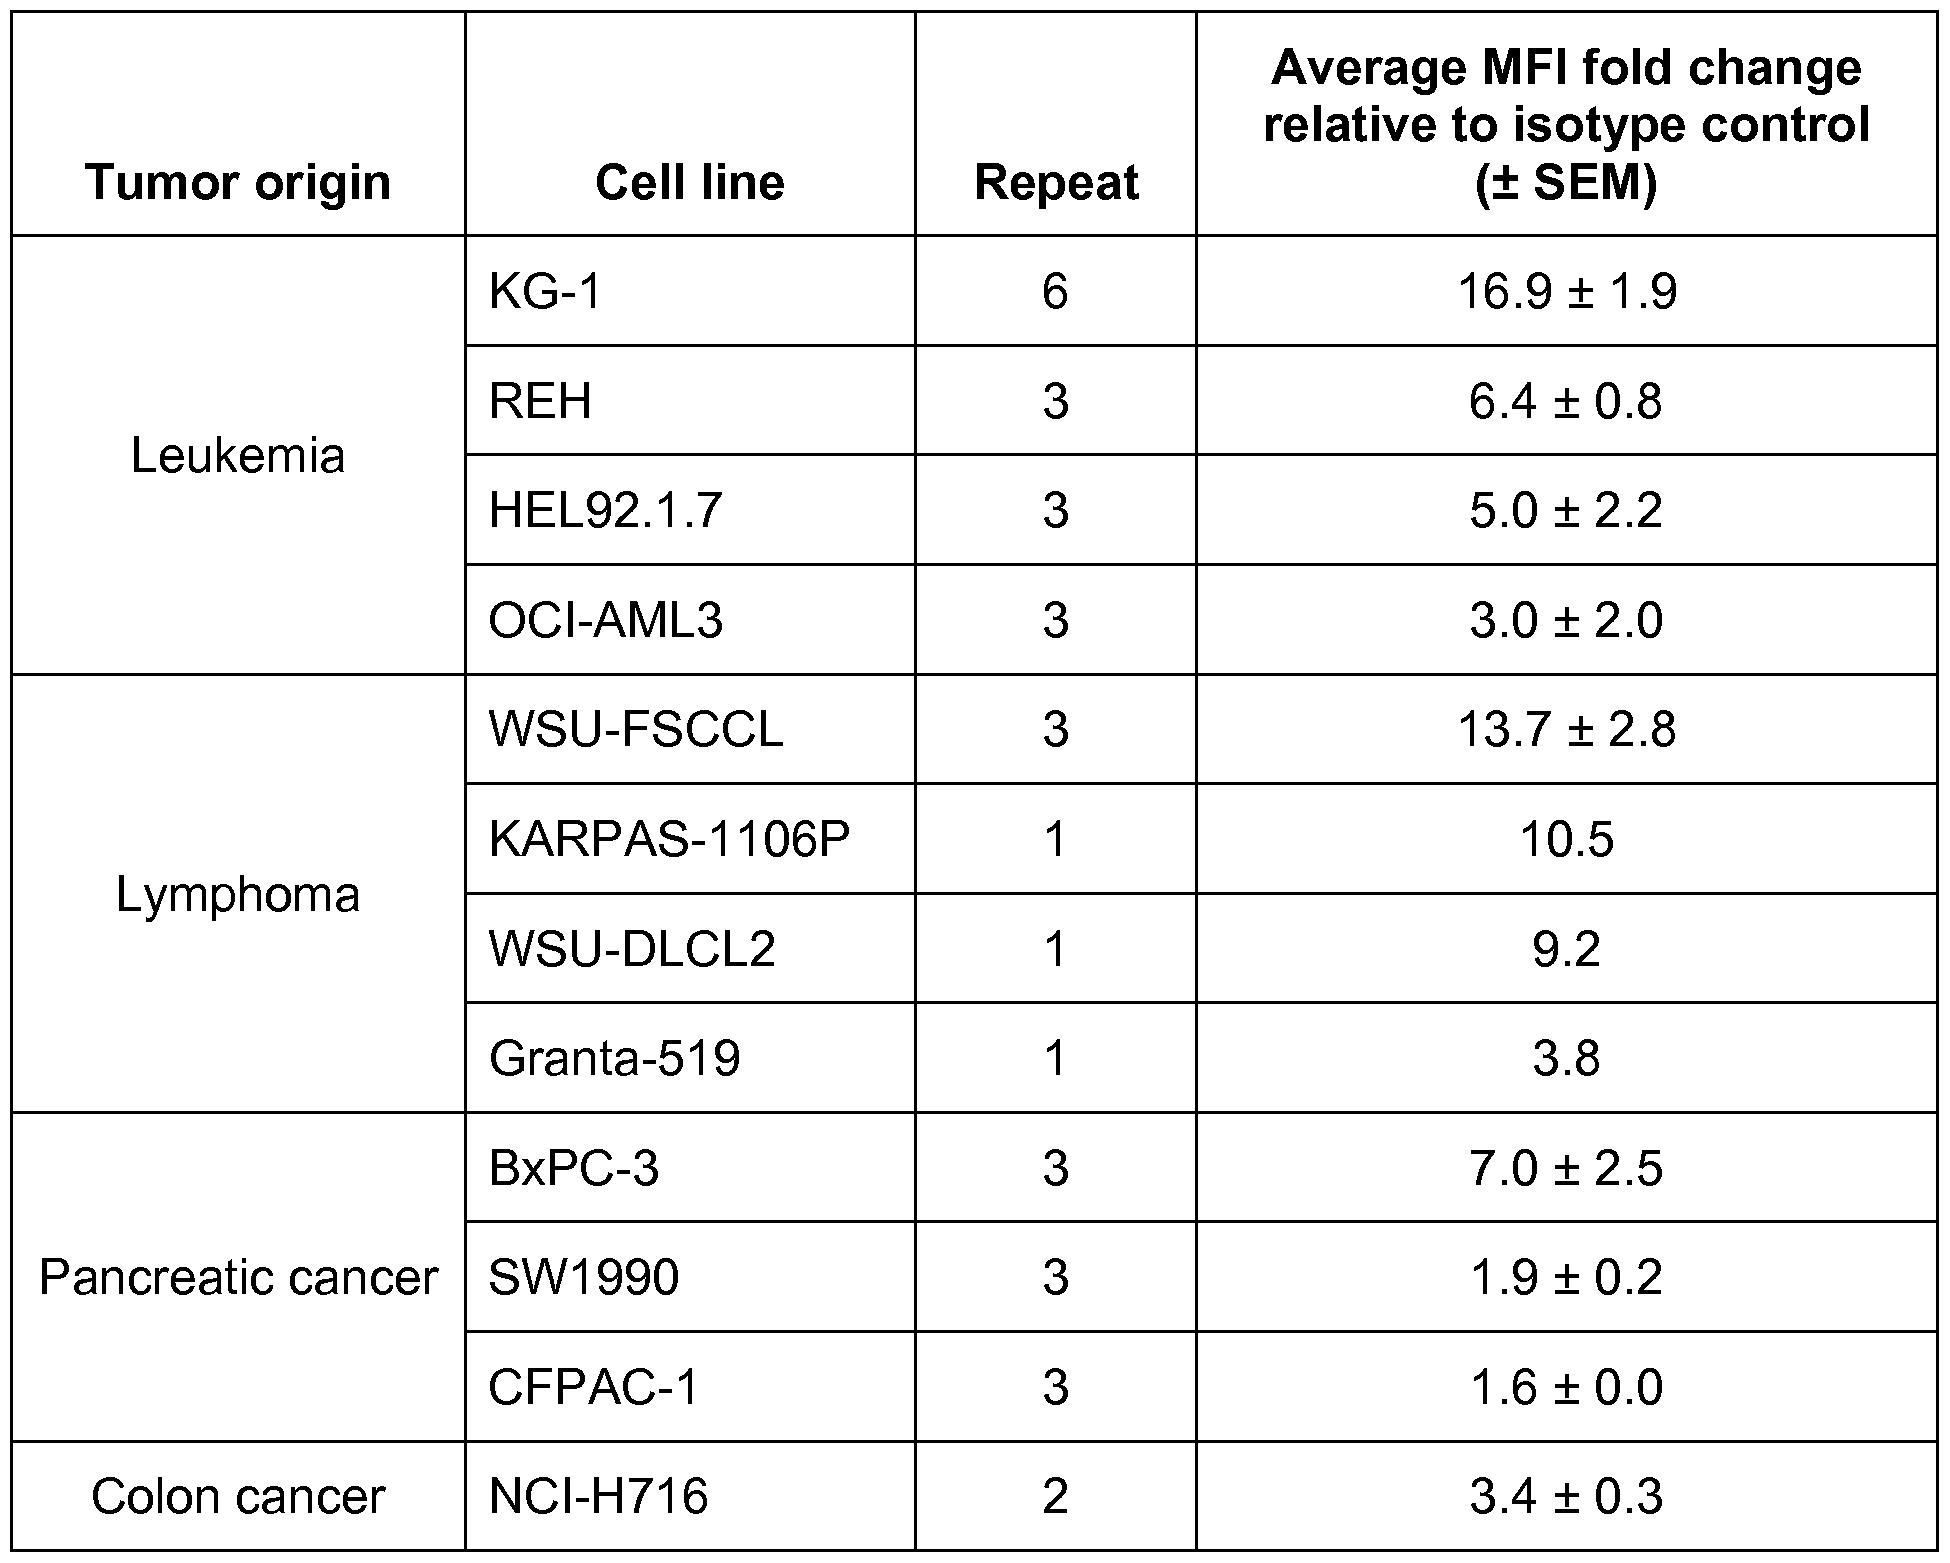Click the Tumor origin column header
Image resolution: width=1950 pixels, height=1563 pixels.
[x=238, y=183]
